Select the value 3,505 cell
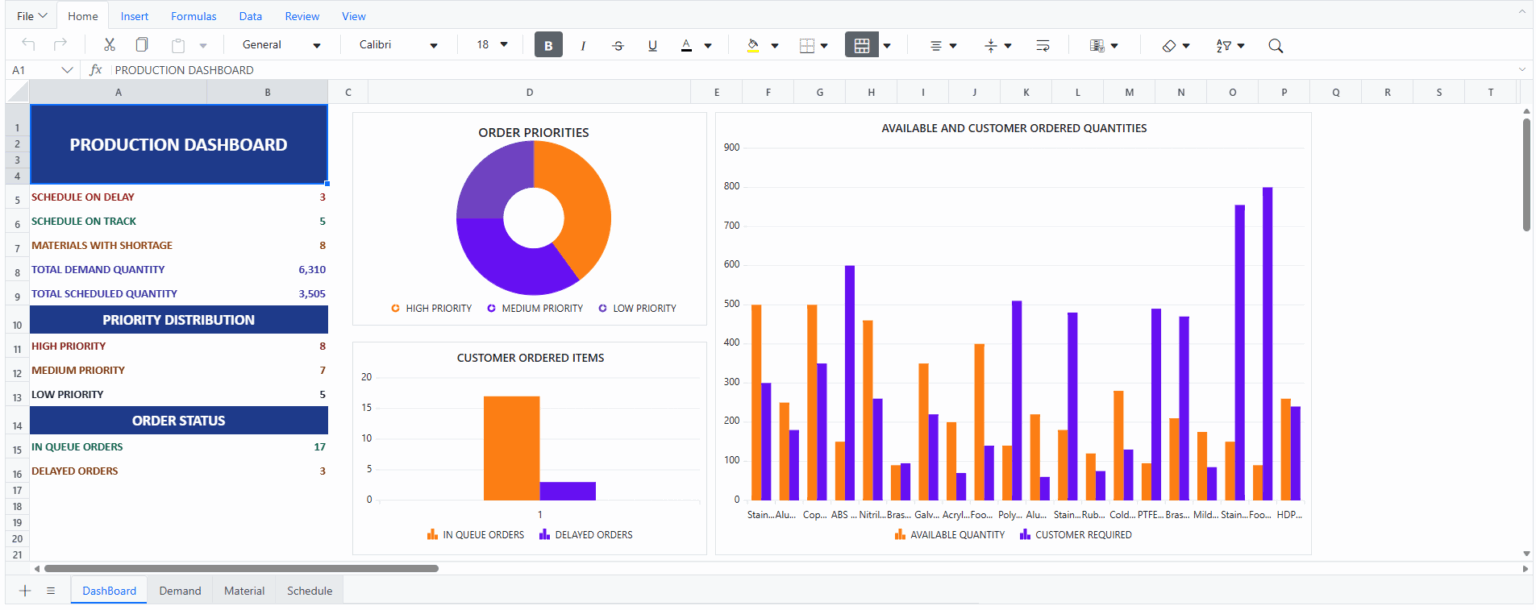Viewport: 1536px width, 610px height. coord(268,294)
